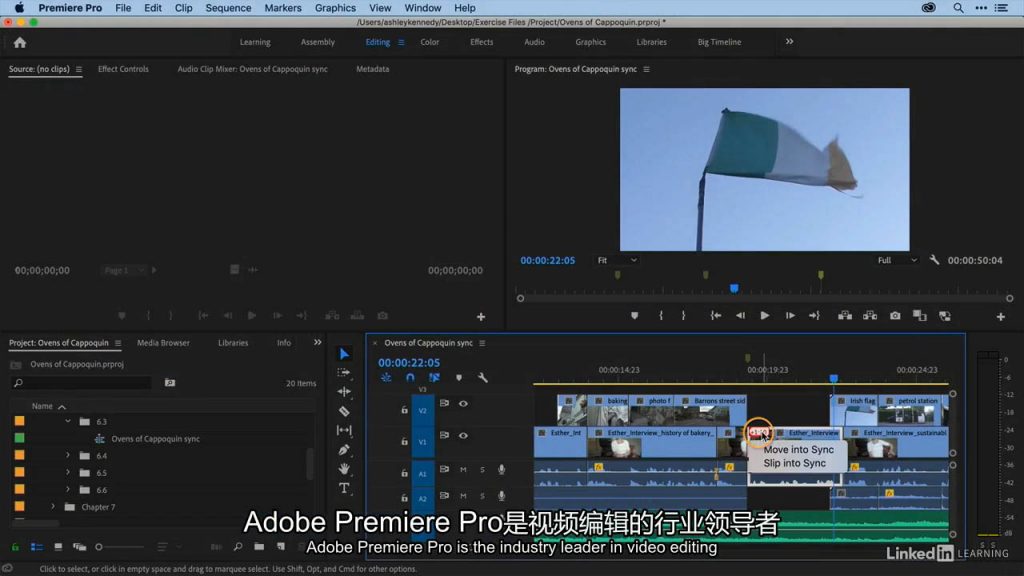Step forward one frame in Program monitor
Screen dimensions: 1024x576
790,315
